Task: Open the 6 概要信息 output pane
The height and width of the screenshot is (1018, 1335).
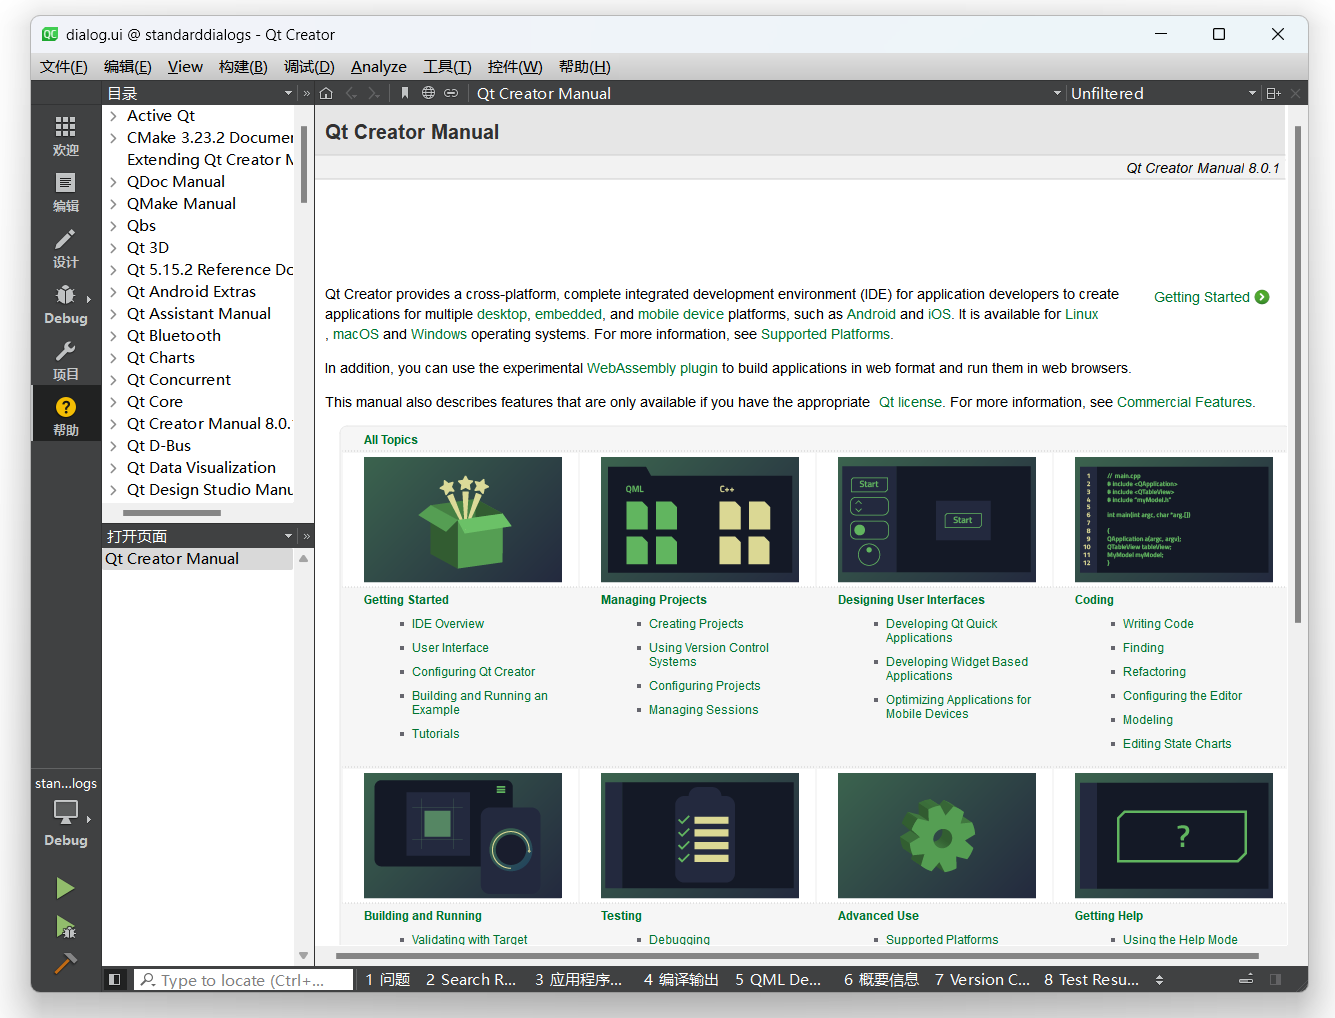Action: click(881, 980)
